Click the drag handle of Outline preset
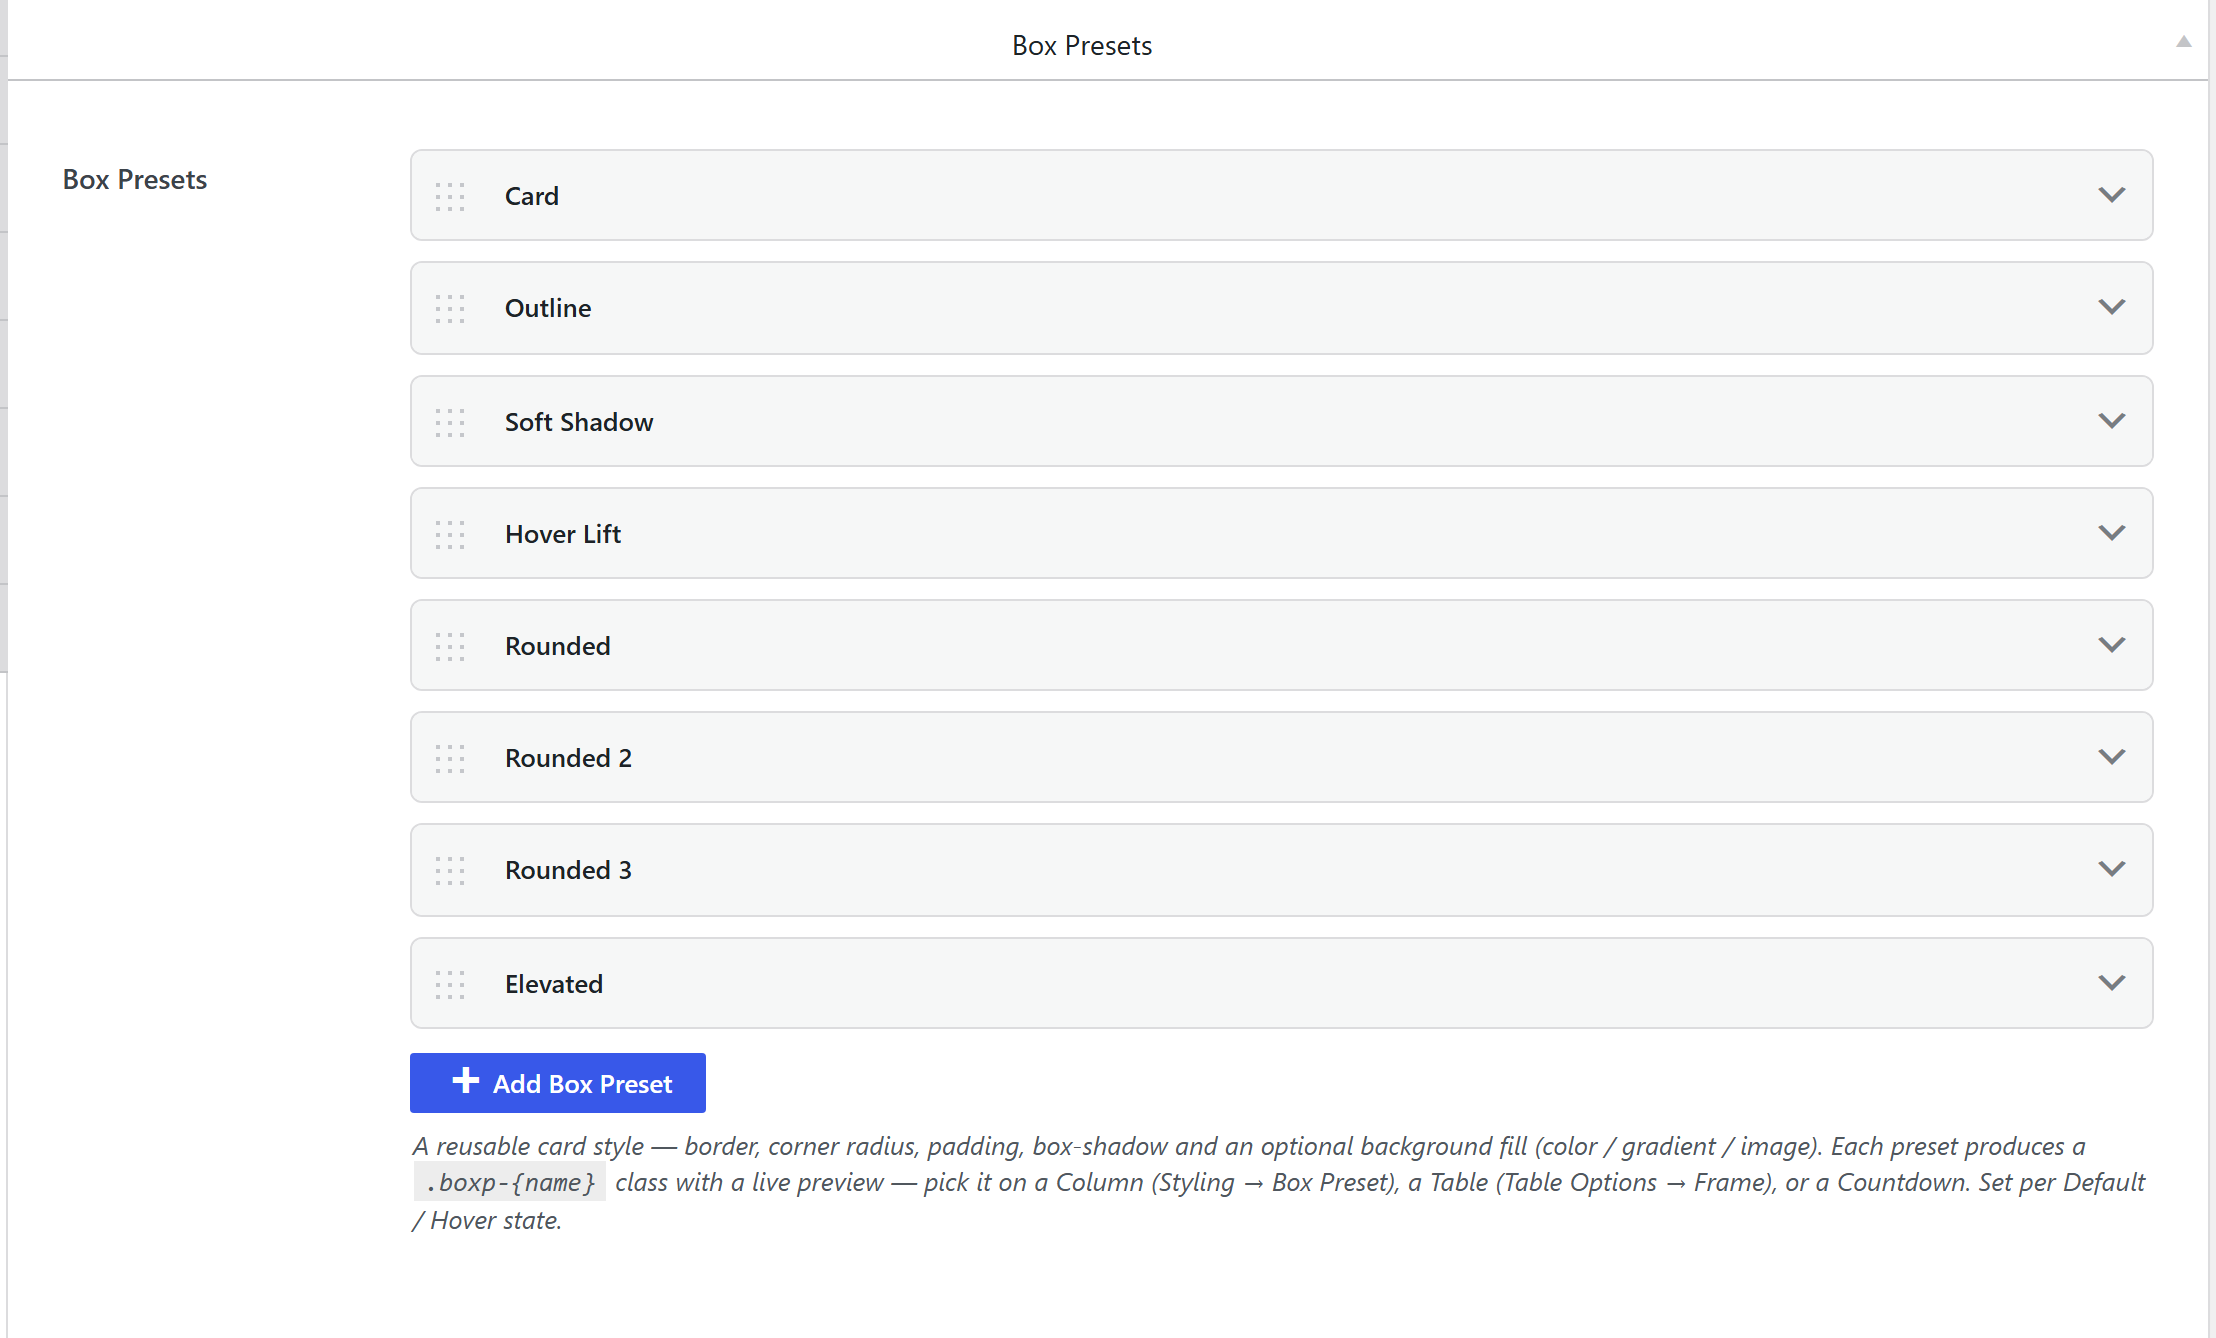2216x1338 pixels. [450, 309]
